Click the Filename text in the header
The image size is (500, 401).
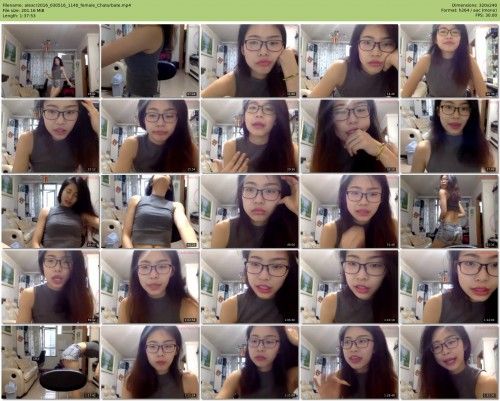67,6
